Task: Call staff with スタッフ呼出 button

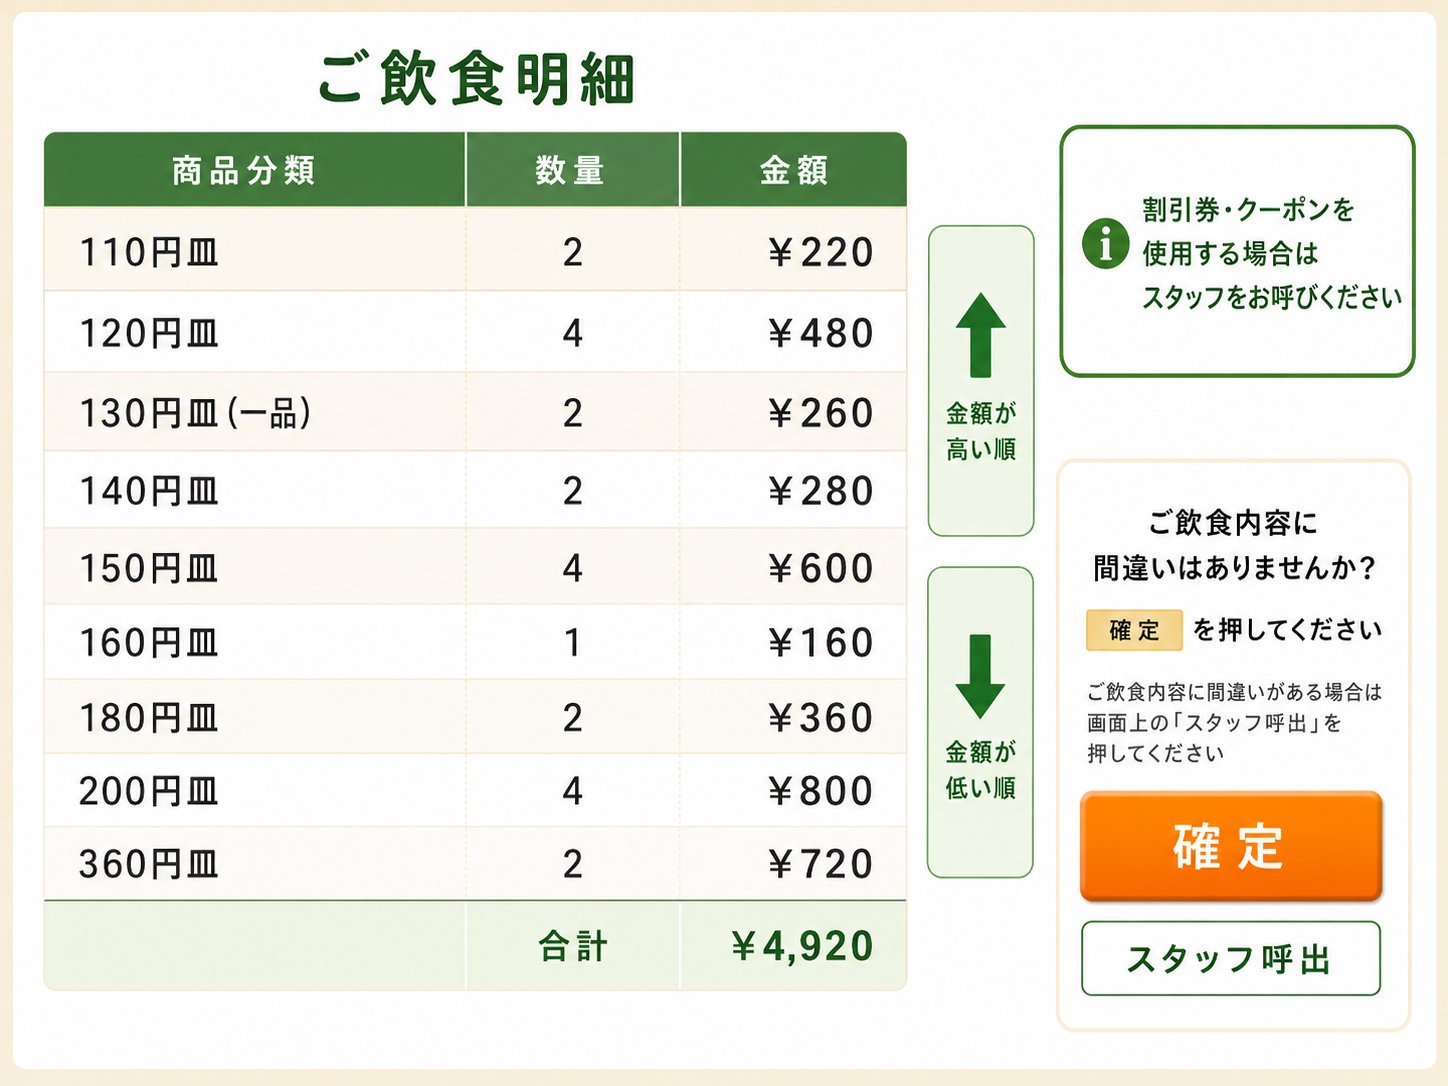Action: point(1231,958)
